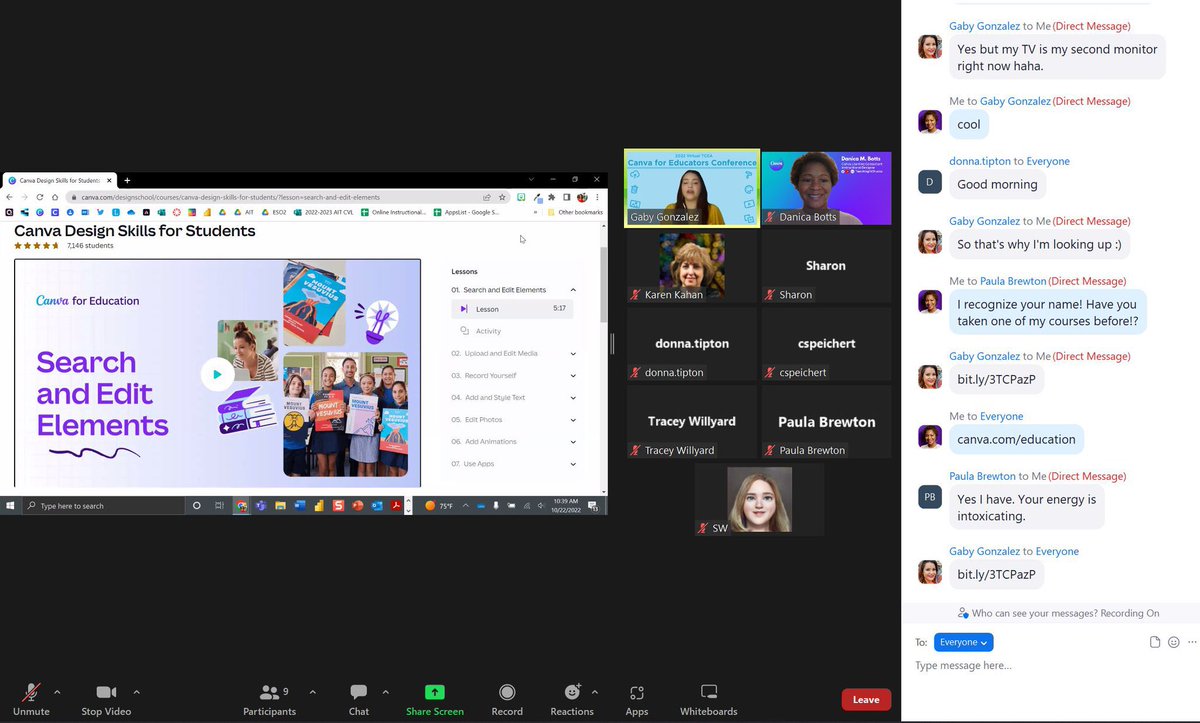Open 'Other bookmarks' folder
The height and width of the screenshot is (723, 1200).
click(x=575, y=212)
